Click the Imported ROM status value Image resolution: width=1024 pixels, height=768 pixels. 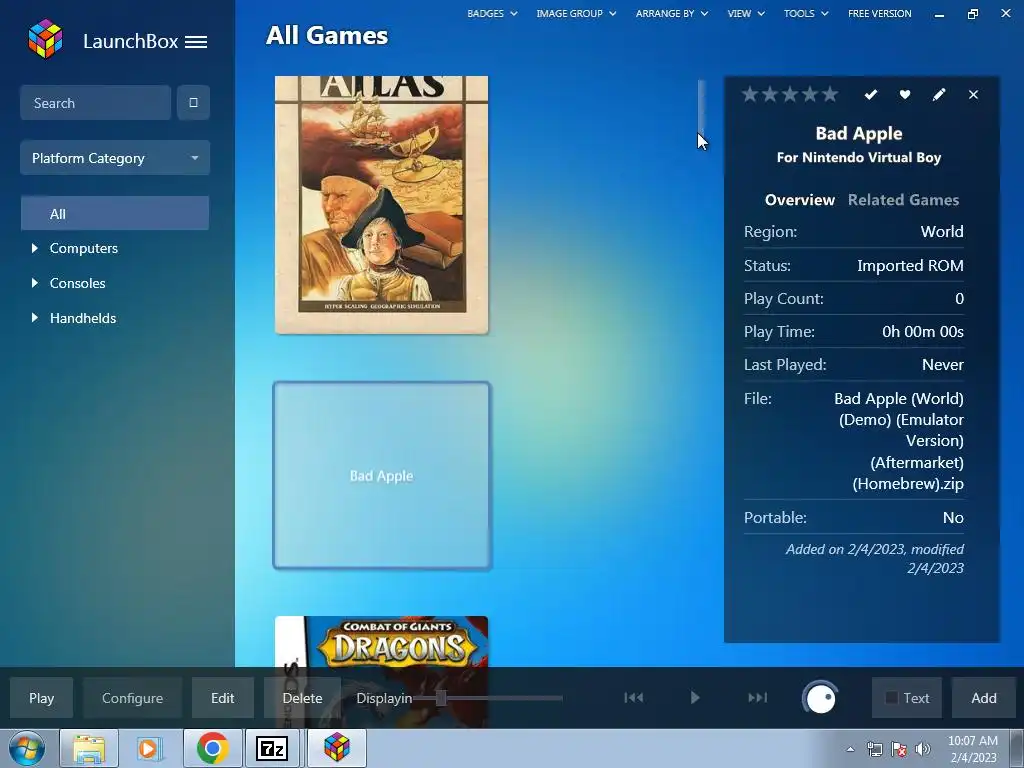point(910,266)
